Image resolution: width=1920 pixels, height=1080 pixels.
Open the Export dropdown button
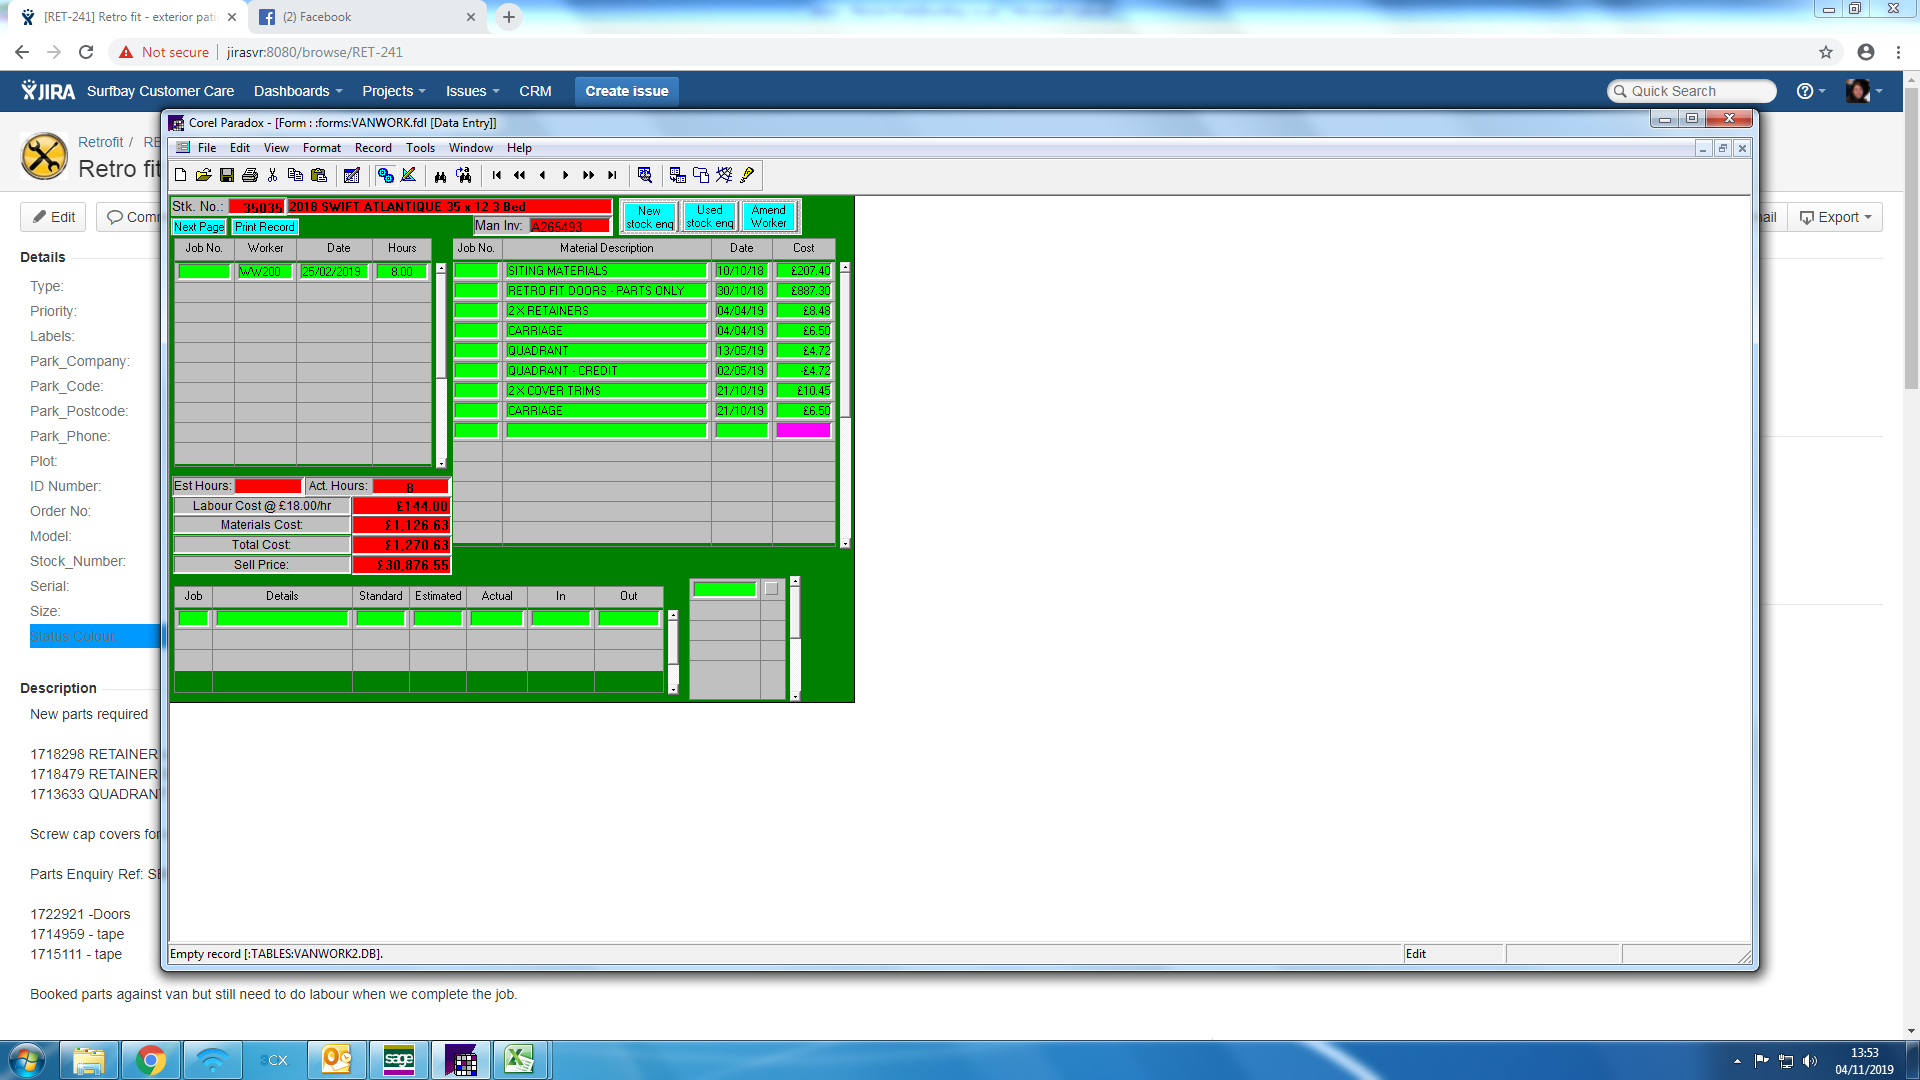(x=1835, y=217)
